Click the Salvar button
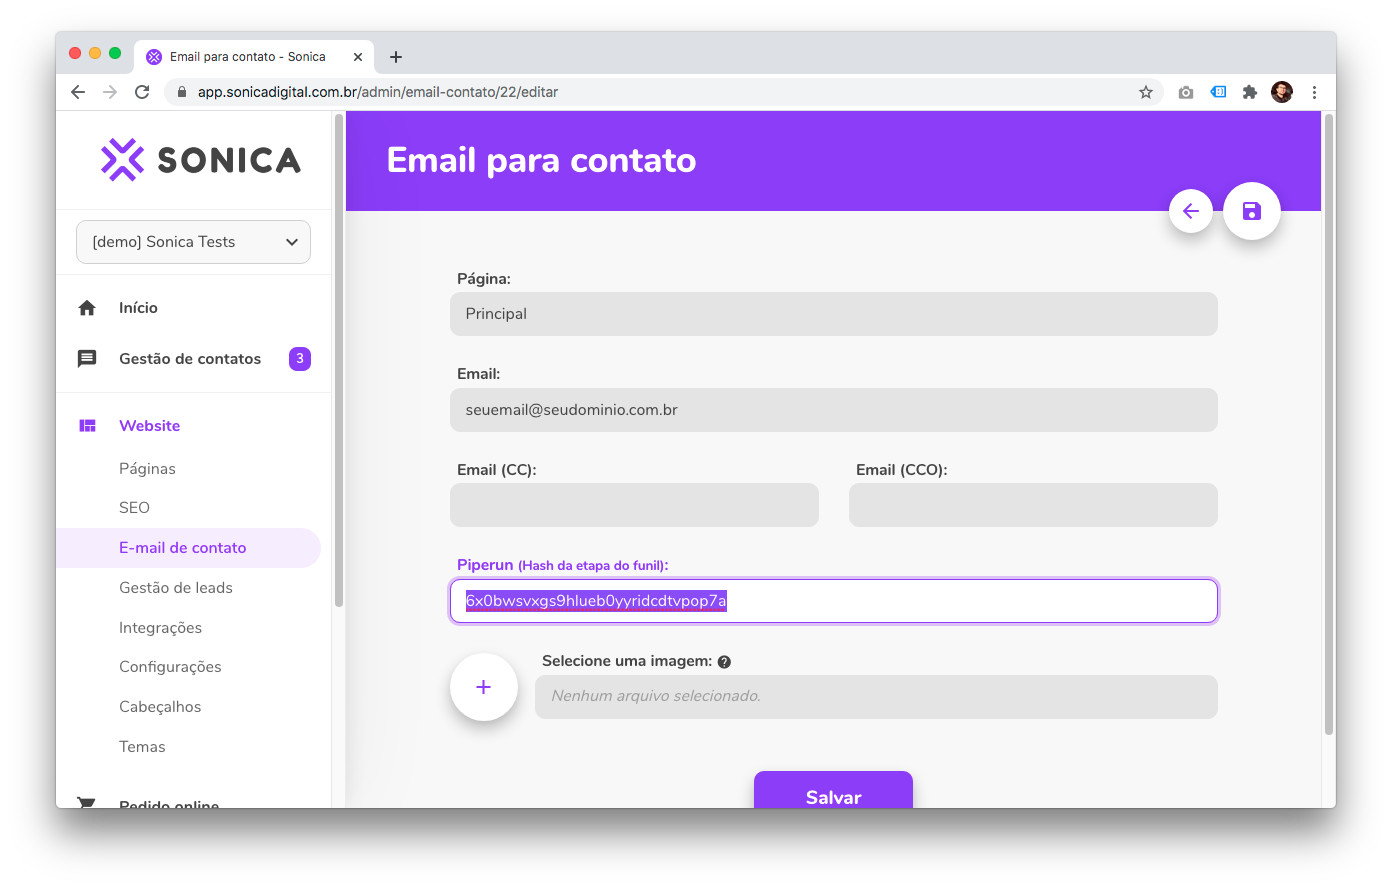The image size is (1392, 888). 833,790
